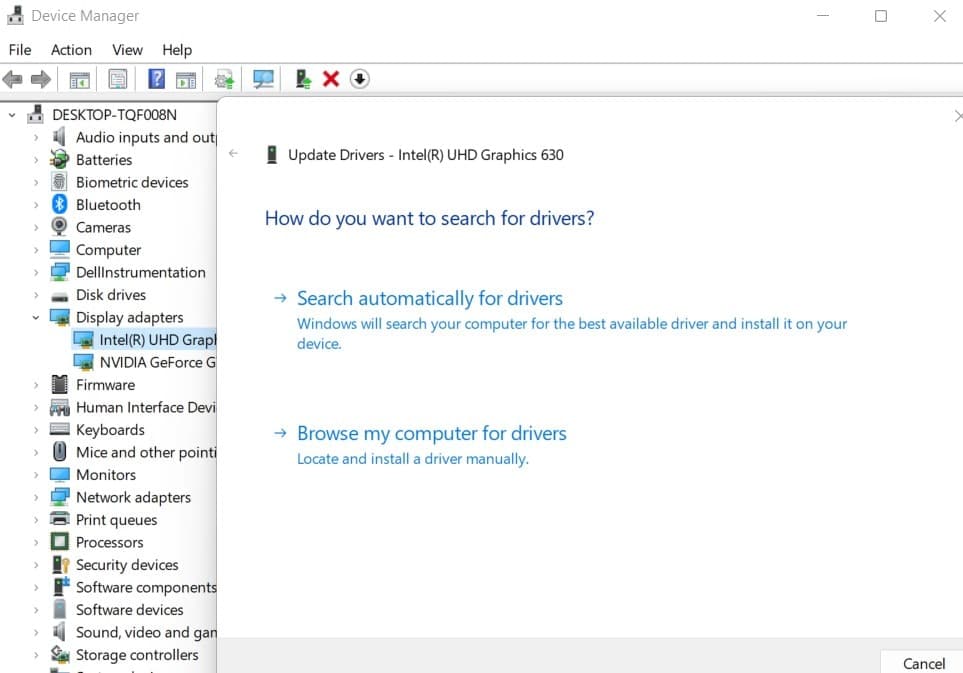Uninstall device via the red X icon
Screen dimensions: 963x673
pos(332,78)
